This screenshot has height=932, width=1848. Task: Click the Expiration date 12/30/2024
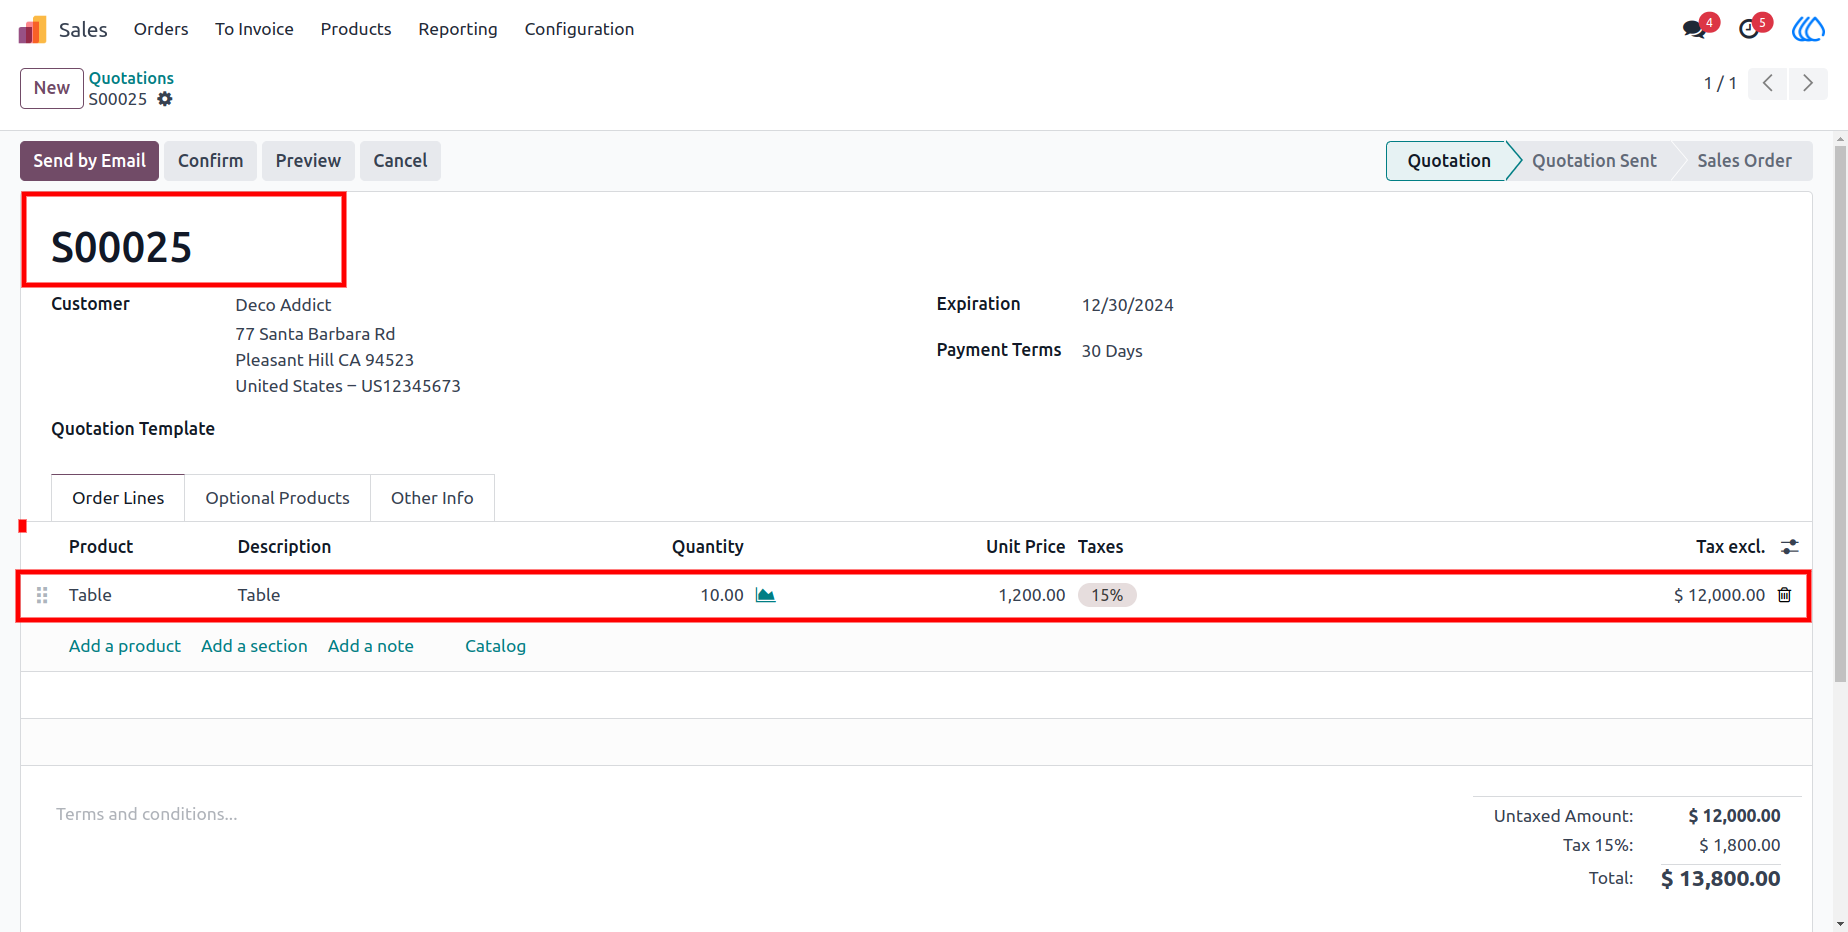(1128, 305)
